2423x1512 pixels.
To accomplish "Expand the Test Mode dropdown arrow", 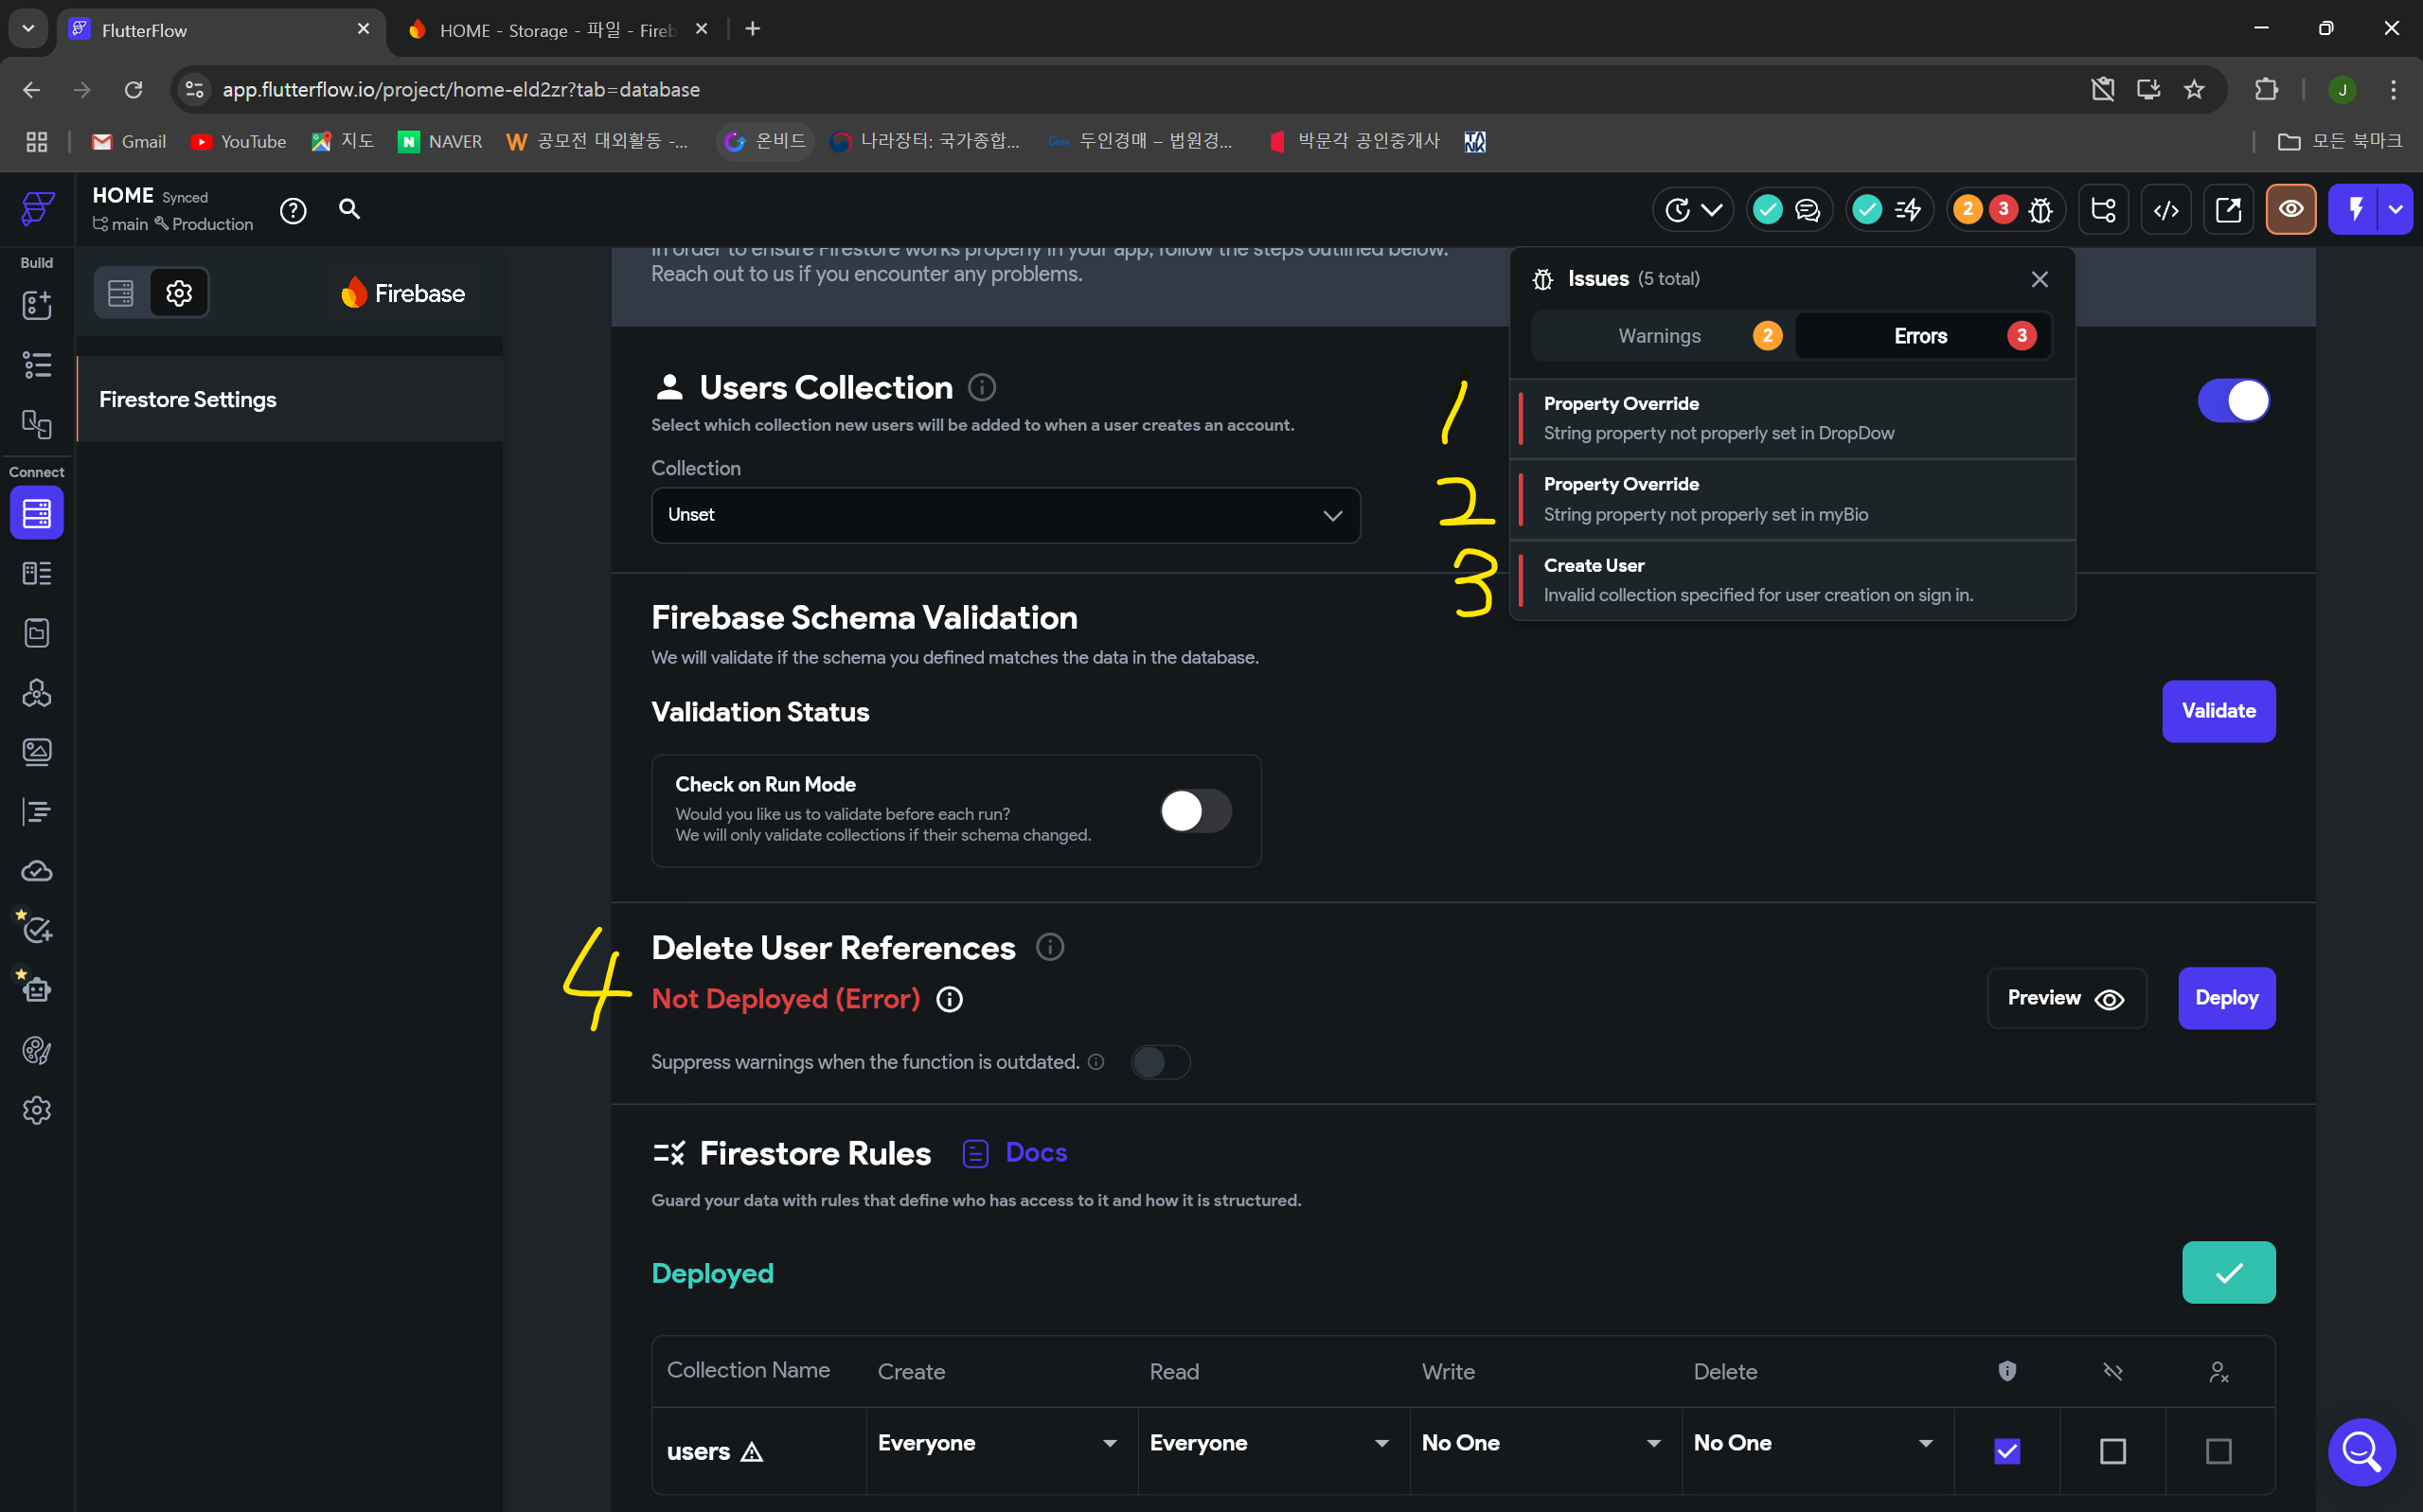I will click(2396, 210).
